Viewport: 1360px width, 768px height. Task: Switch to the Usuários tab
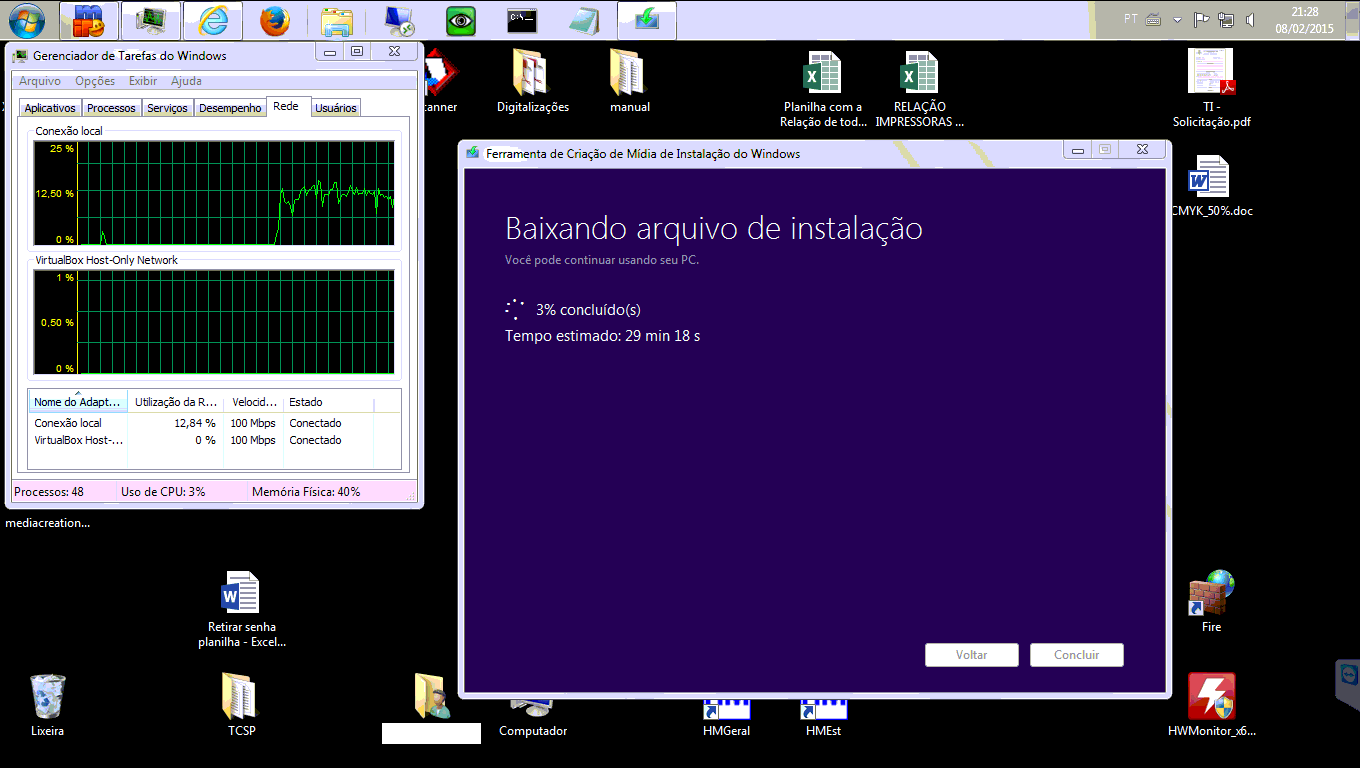point(336,108)
